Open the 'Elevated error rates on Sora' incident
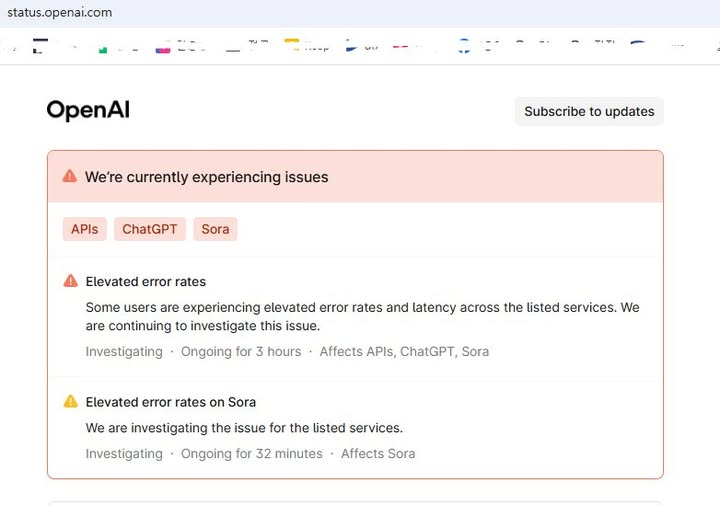The width and height of the screenshot is (720, 505). coord(170,402)
